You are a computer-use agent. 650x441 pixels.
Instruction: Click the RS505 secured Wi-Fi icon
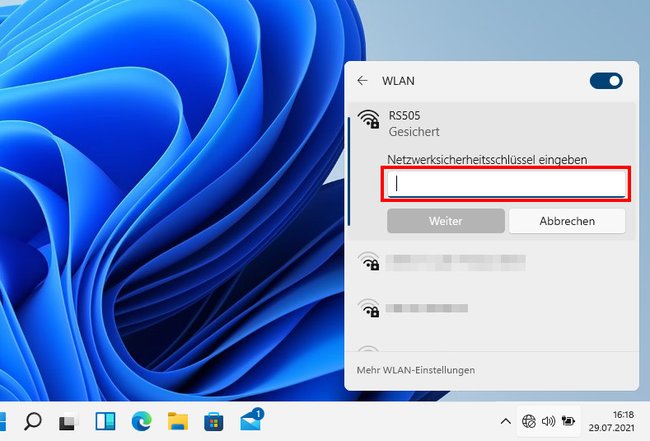(369, 119)
